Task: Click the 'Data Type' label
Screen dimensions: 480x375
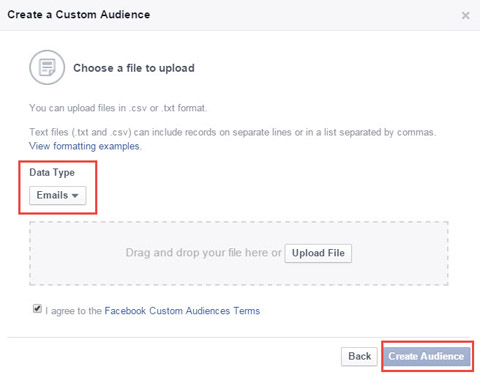Action: coord(52,172)
